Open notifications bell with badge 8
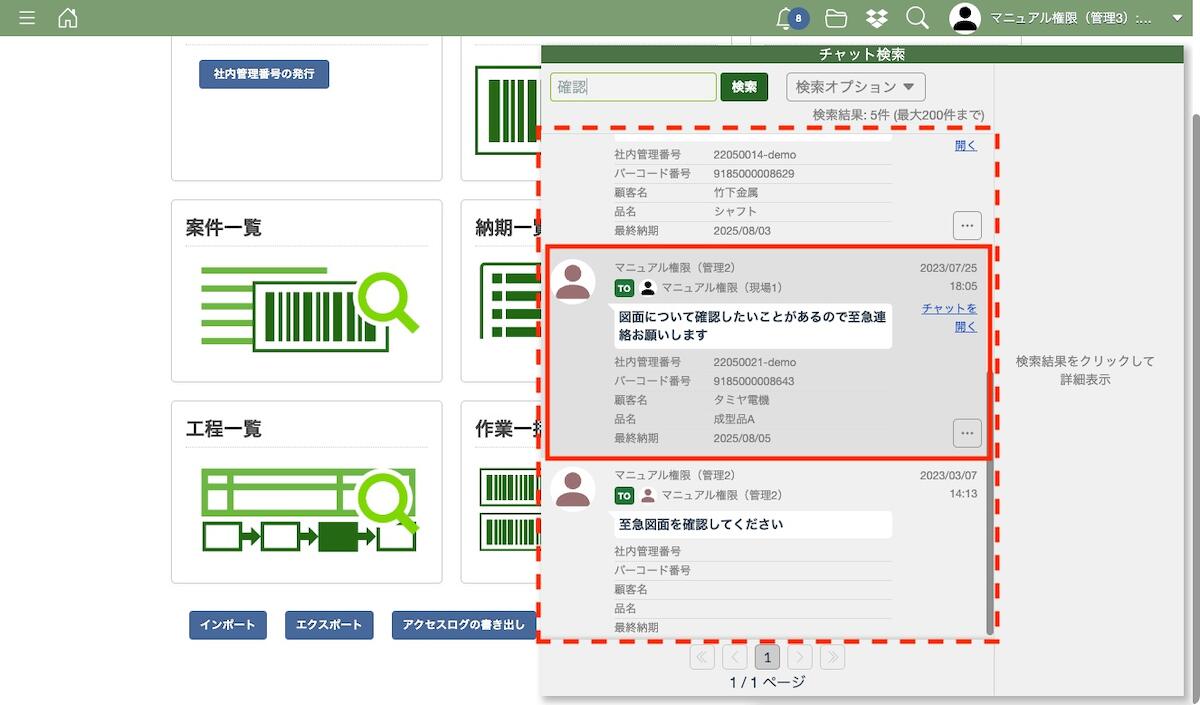The image size is (1200, 705). click(x=786, y=18)
